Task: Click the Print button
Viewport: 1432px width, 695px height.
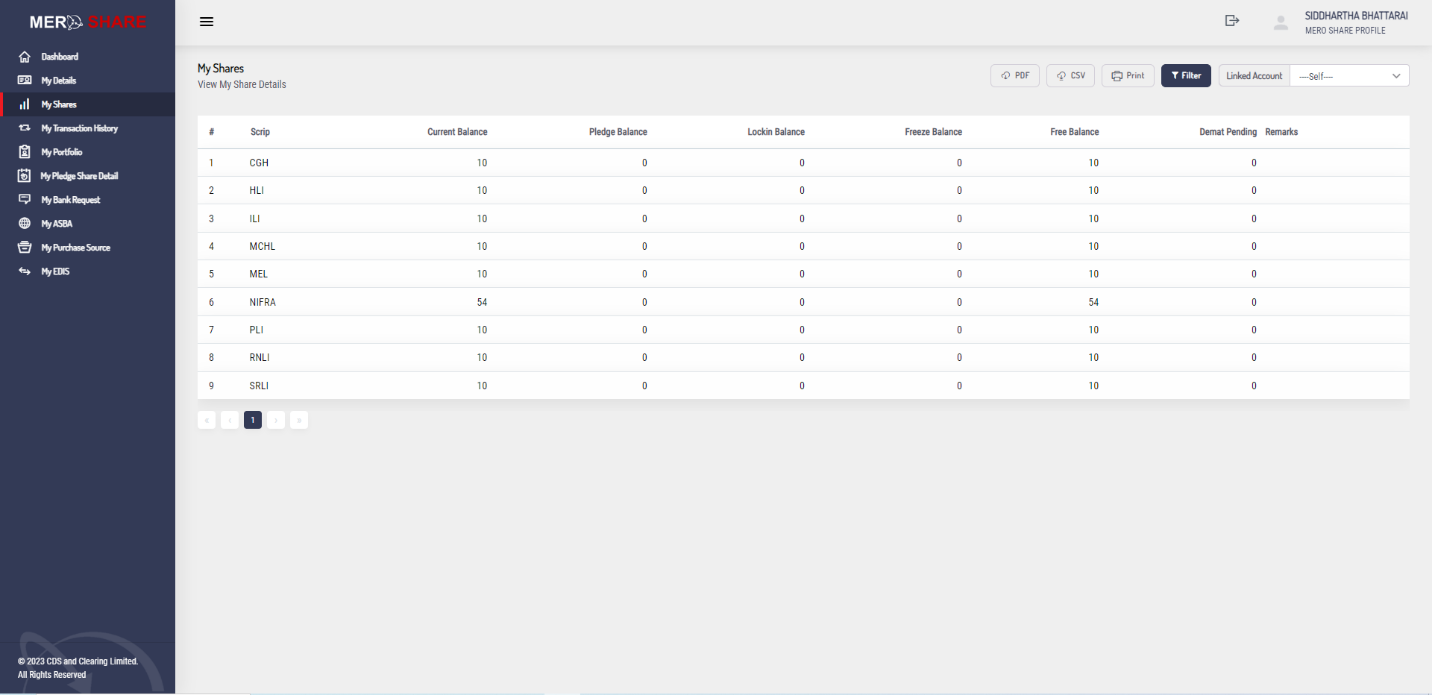Action: coord(1128,76)
